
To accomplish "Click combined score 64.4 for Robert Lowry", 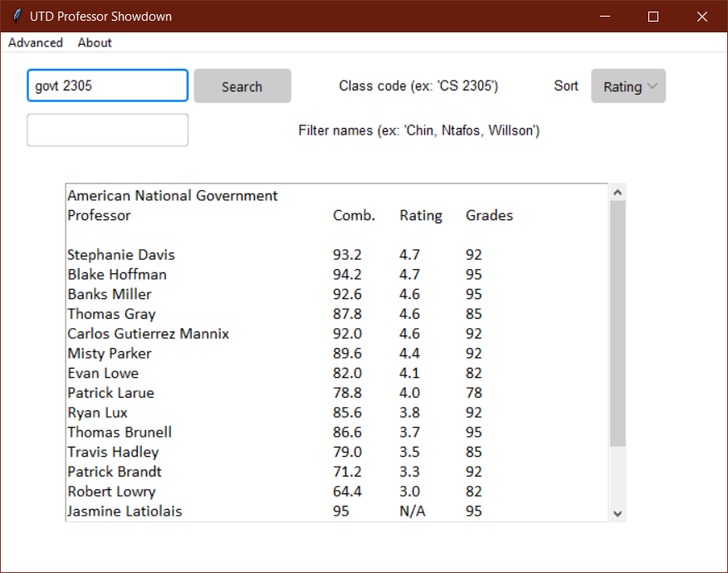I will click(x=347, y=492).
